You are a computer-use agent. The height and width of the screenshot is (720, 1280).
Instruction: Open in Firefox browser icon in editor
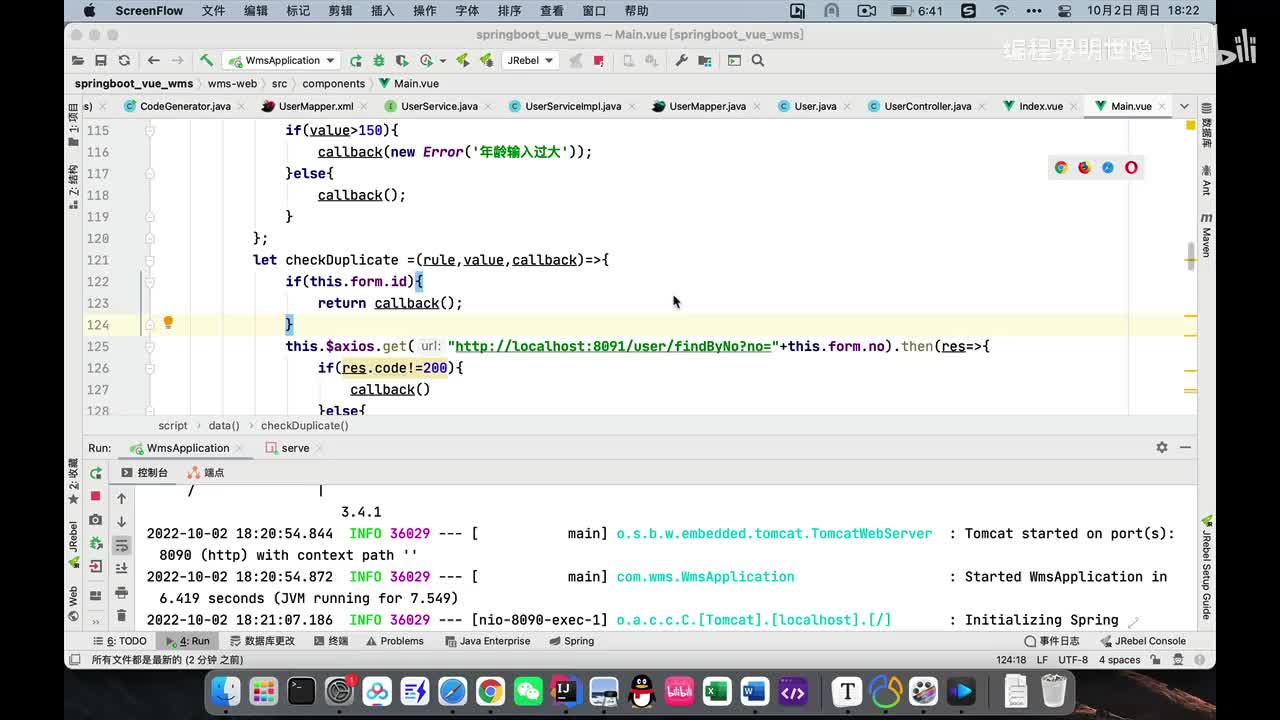click(x=1084, y=168)
